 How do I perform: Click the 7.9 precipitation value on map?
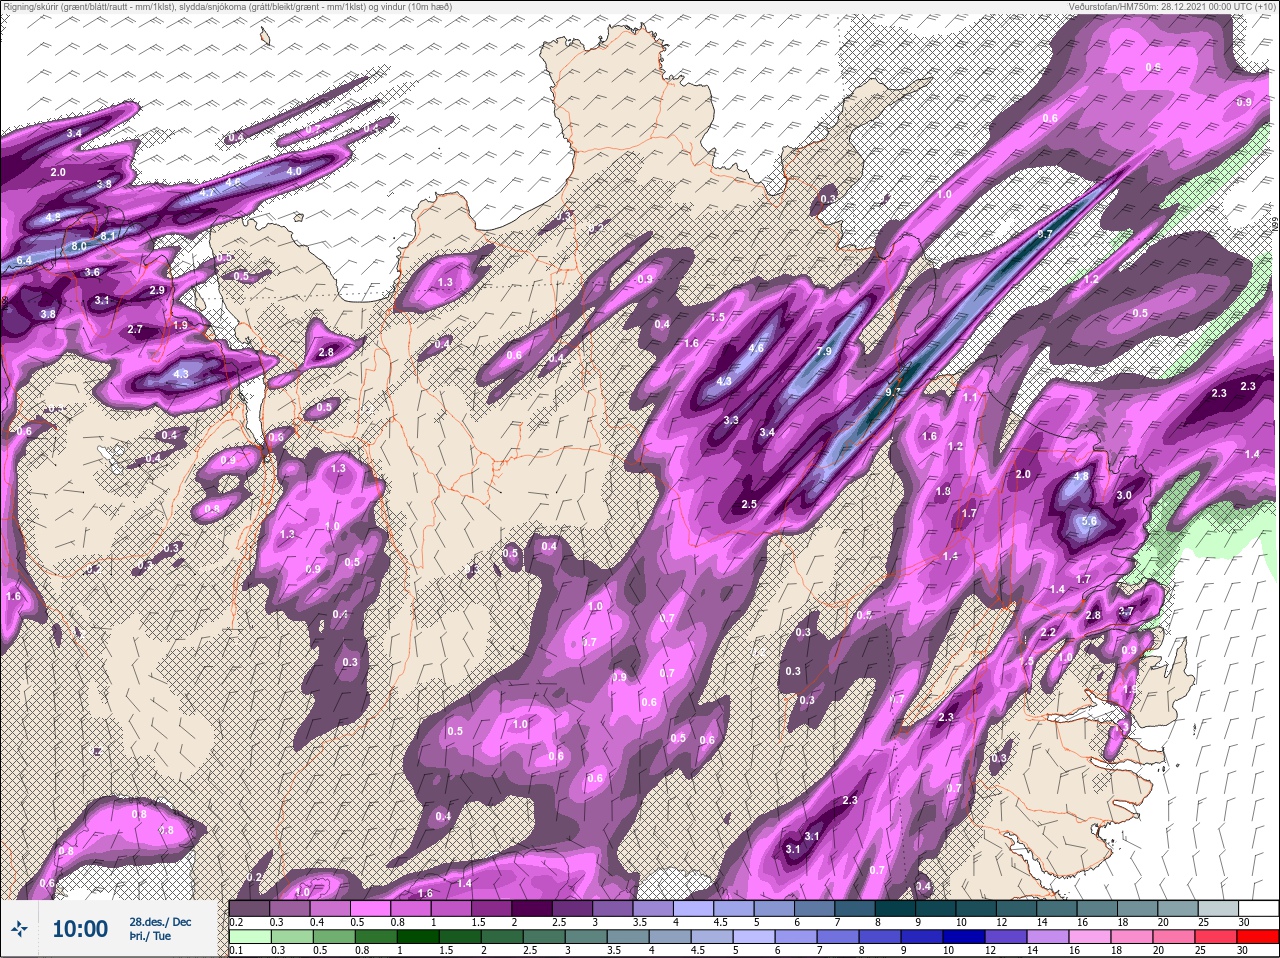(x=824, y=351)
